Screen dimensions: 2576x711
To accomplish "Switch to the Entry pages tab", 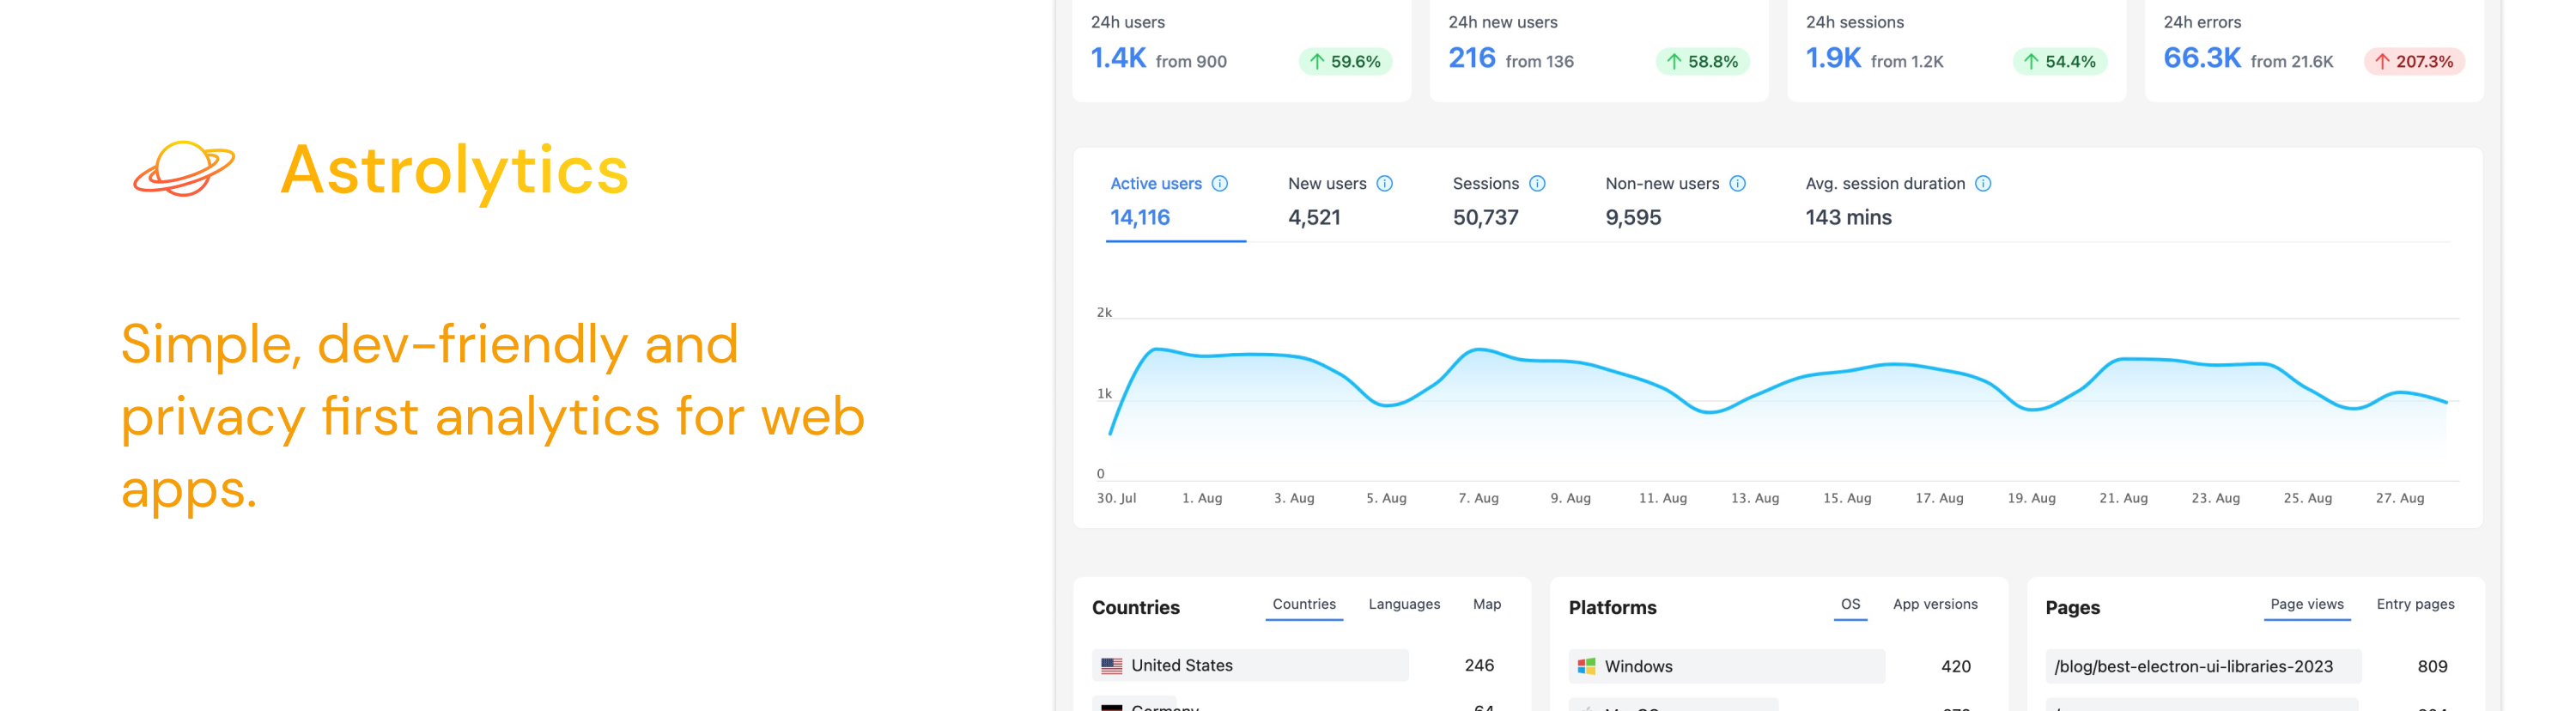I will coord(2415,605).
